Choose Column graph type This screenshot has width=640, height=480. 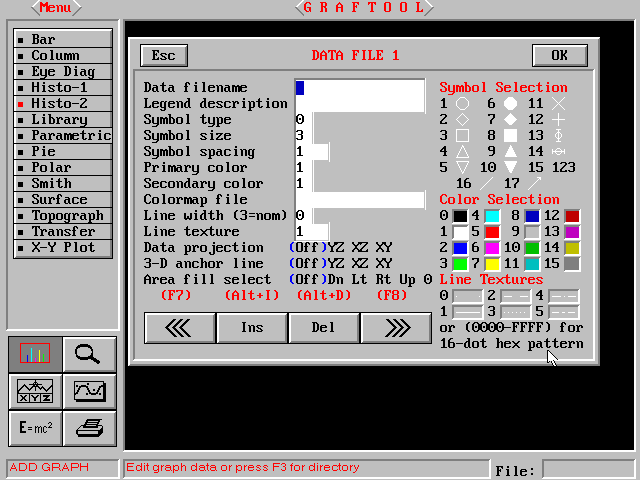tap(63, 56)
